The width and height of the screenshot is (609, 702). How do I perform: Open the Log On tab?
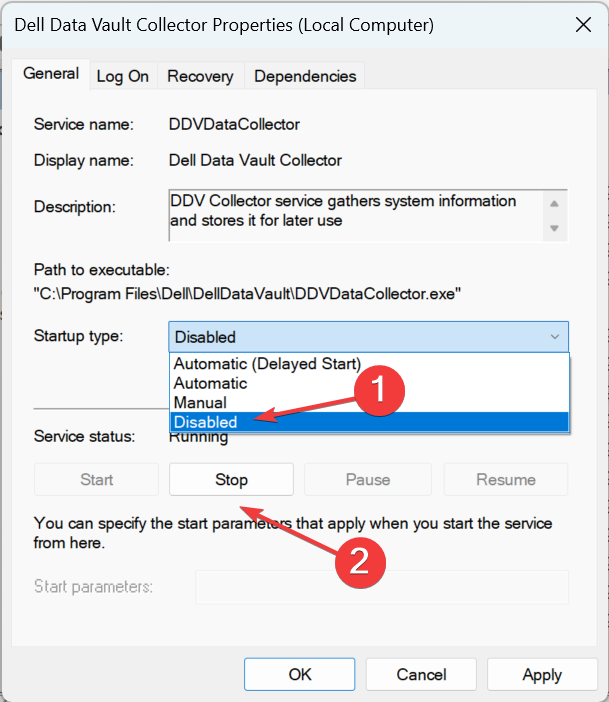[x=123, y=76]
